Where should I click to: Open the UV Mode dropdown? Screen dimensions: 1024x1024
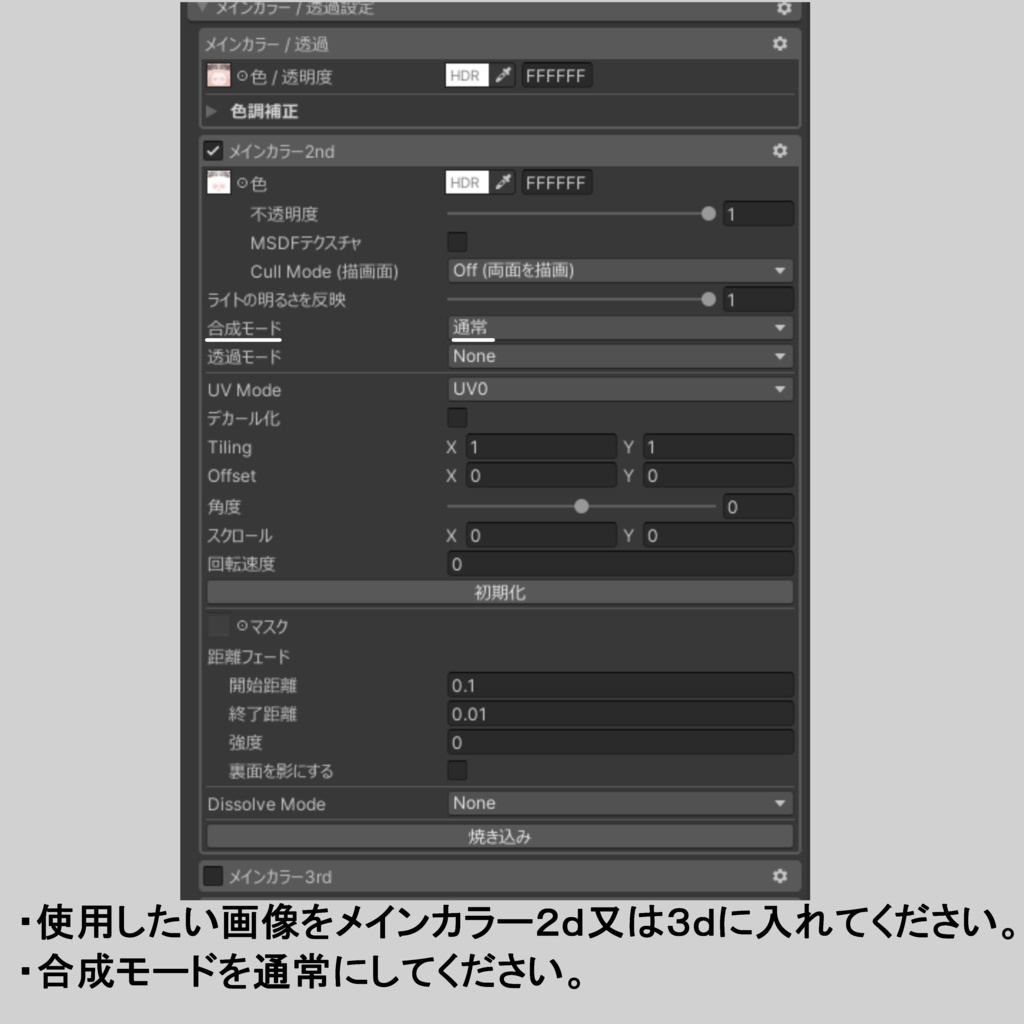(620, 389)
